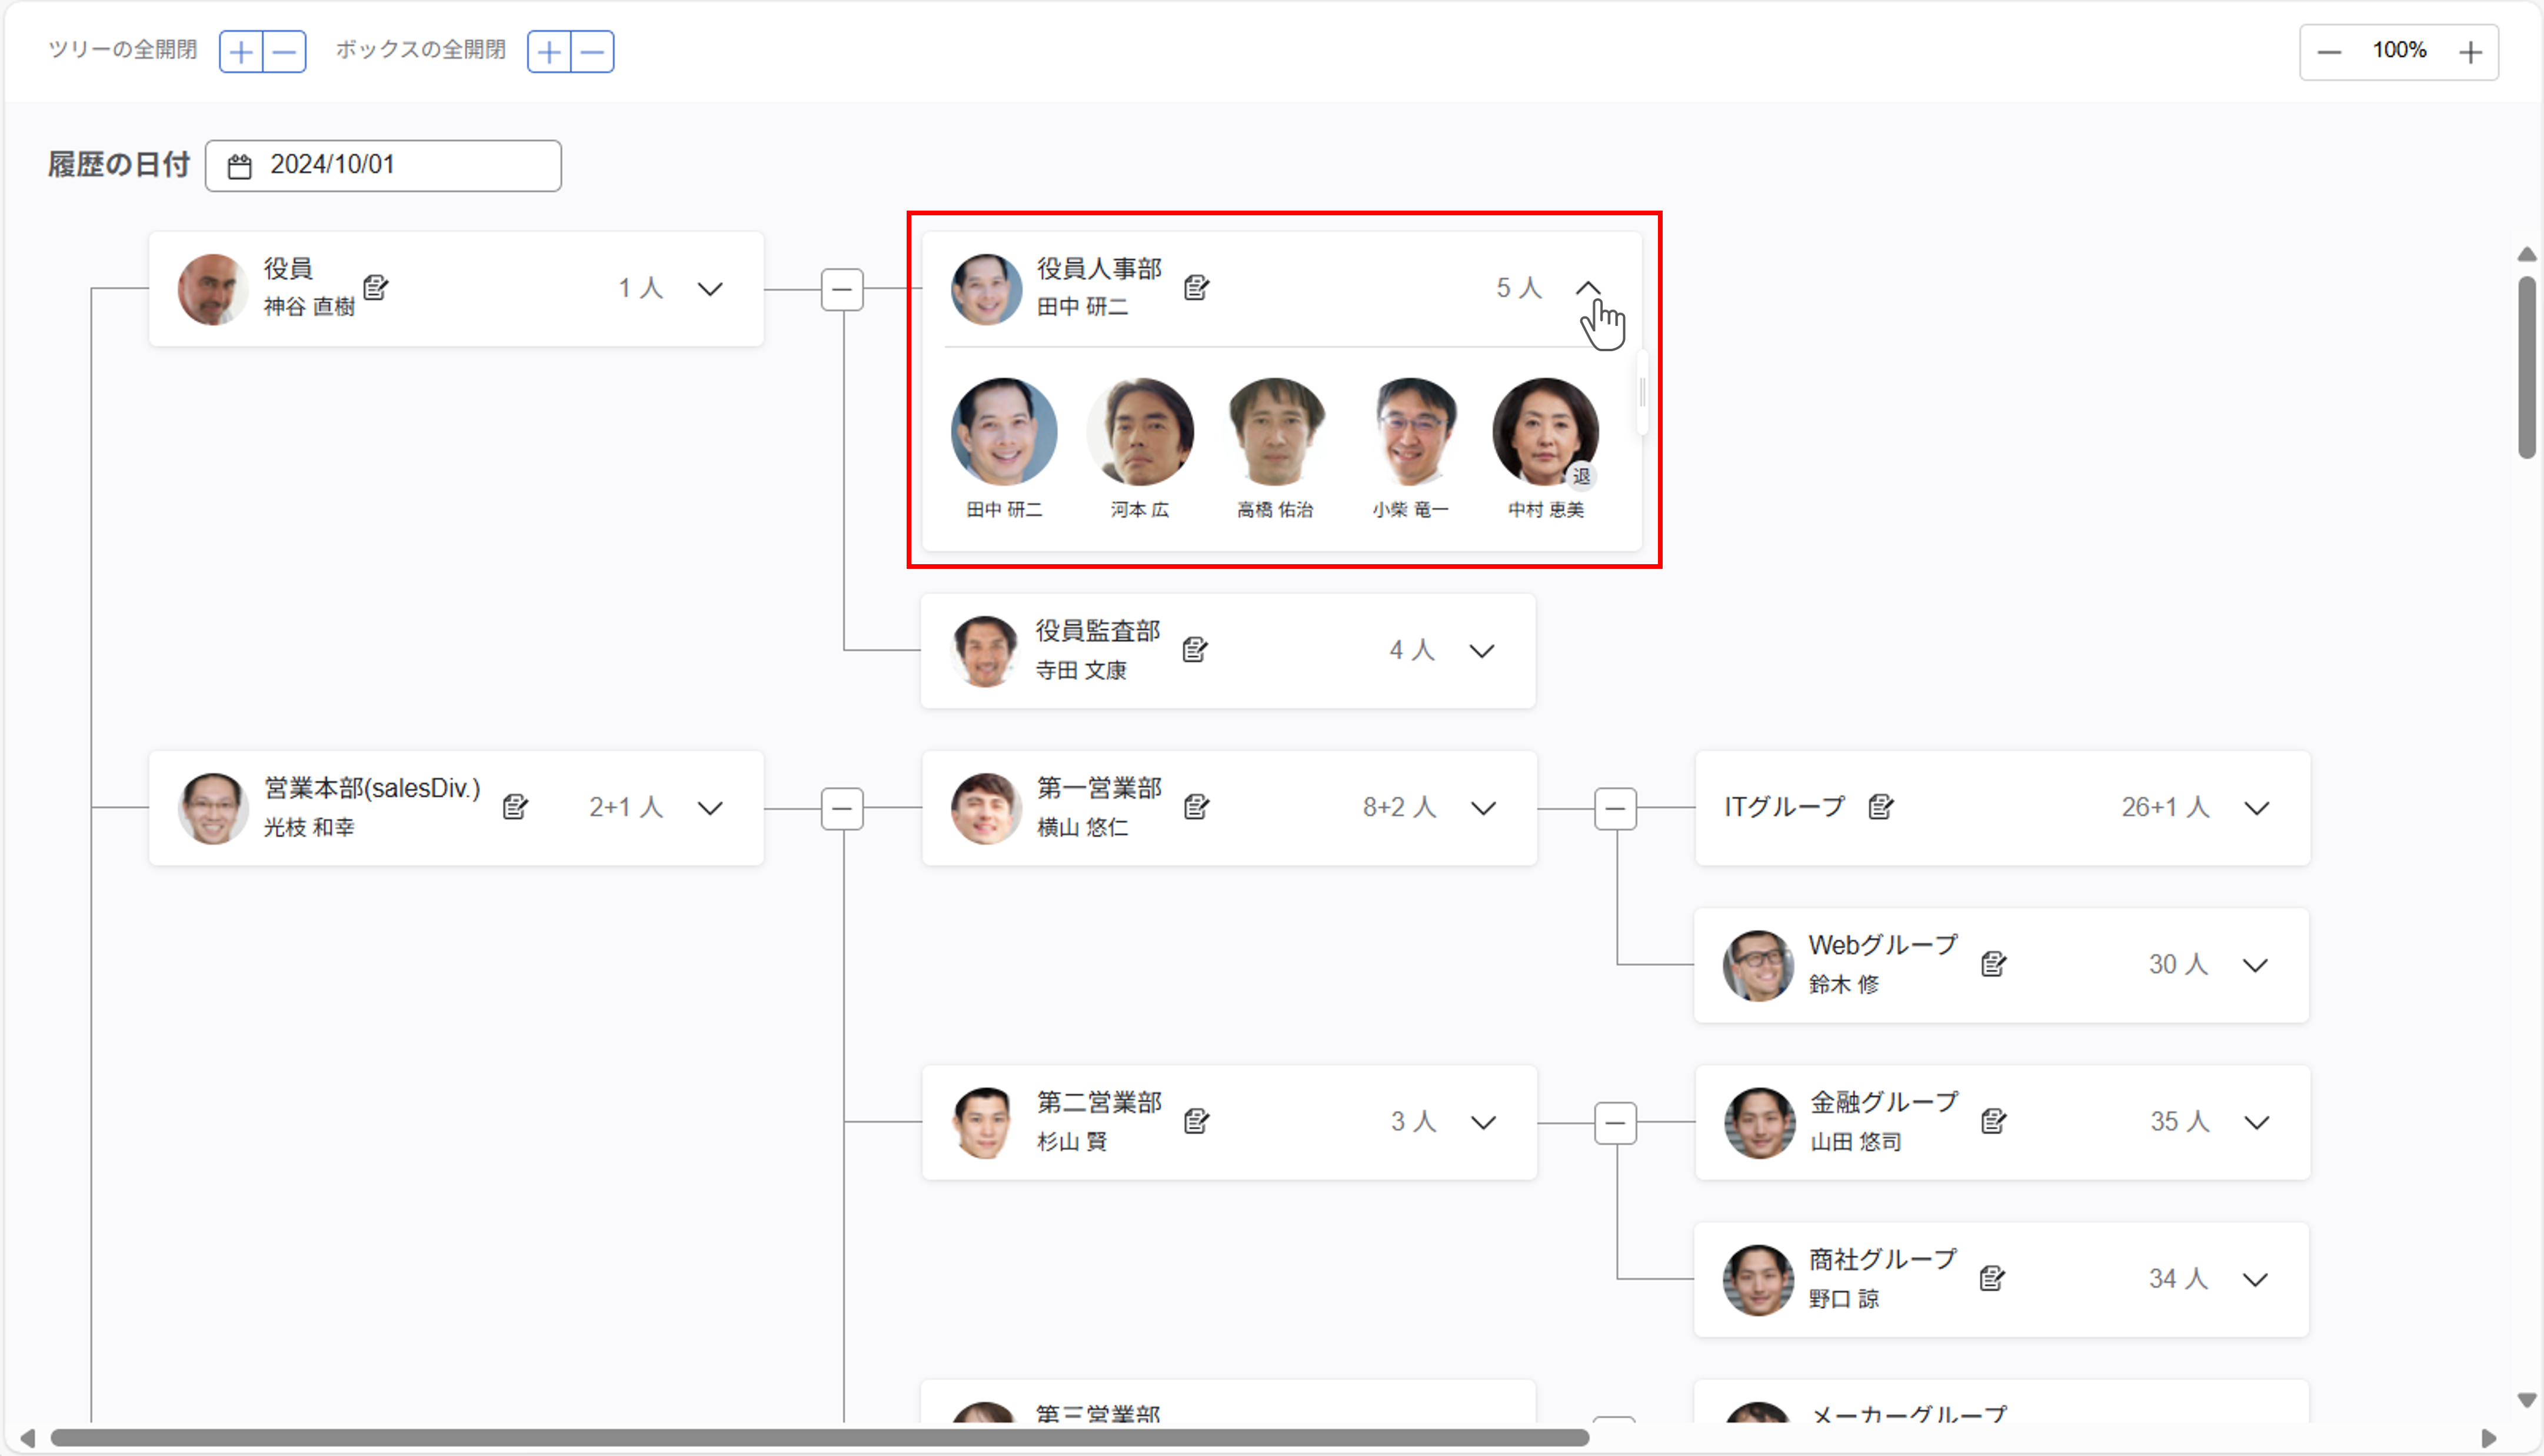Open edit icon for 営業本部(salesDiv.)
The image size is (2544, 1456).
(515, 807)
